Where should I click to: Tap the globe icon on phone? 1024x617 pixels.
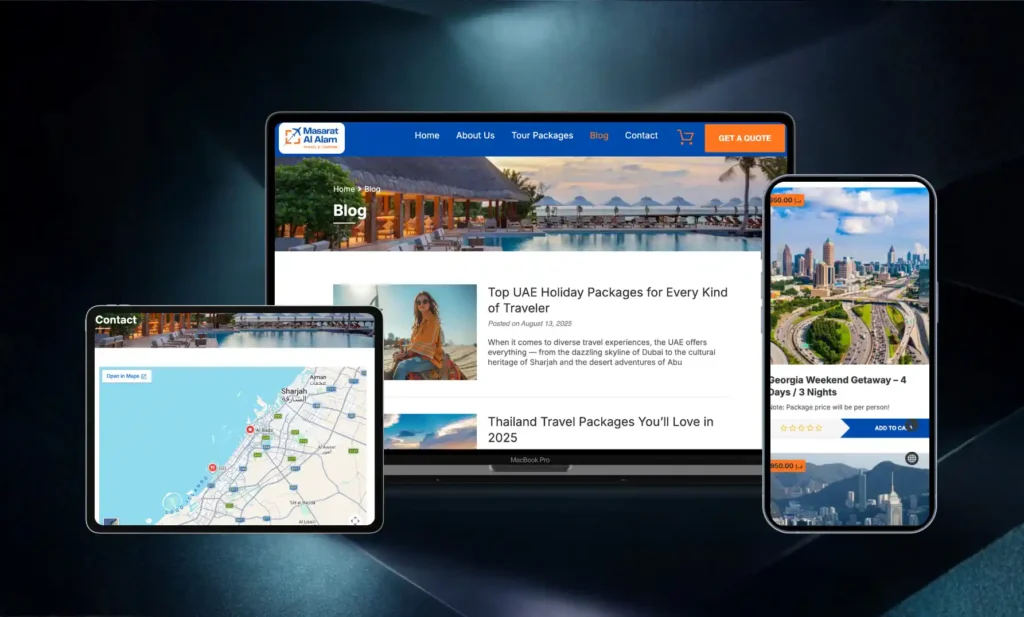pos(911,458)
